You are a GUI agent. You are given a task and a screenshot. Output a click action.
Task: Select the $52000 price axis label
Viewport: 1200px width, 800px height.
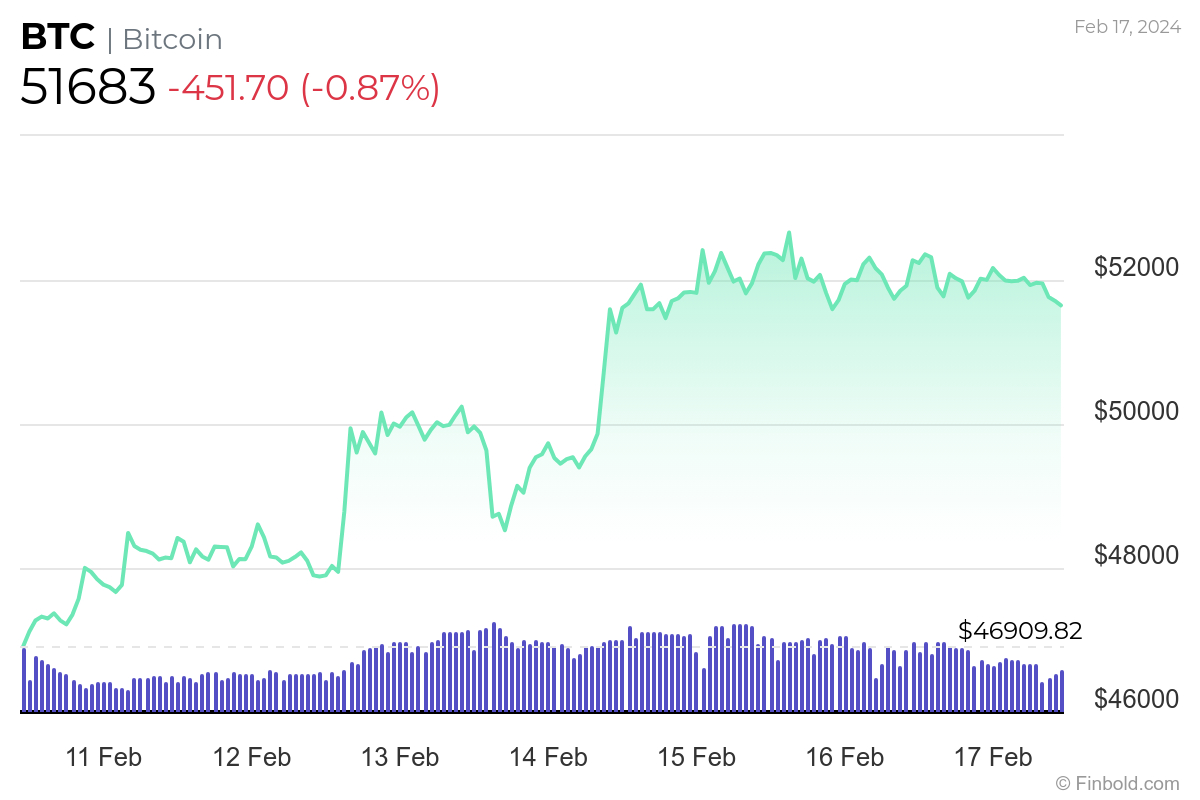coord(1136,267)
